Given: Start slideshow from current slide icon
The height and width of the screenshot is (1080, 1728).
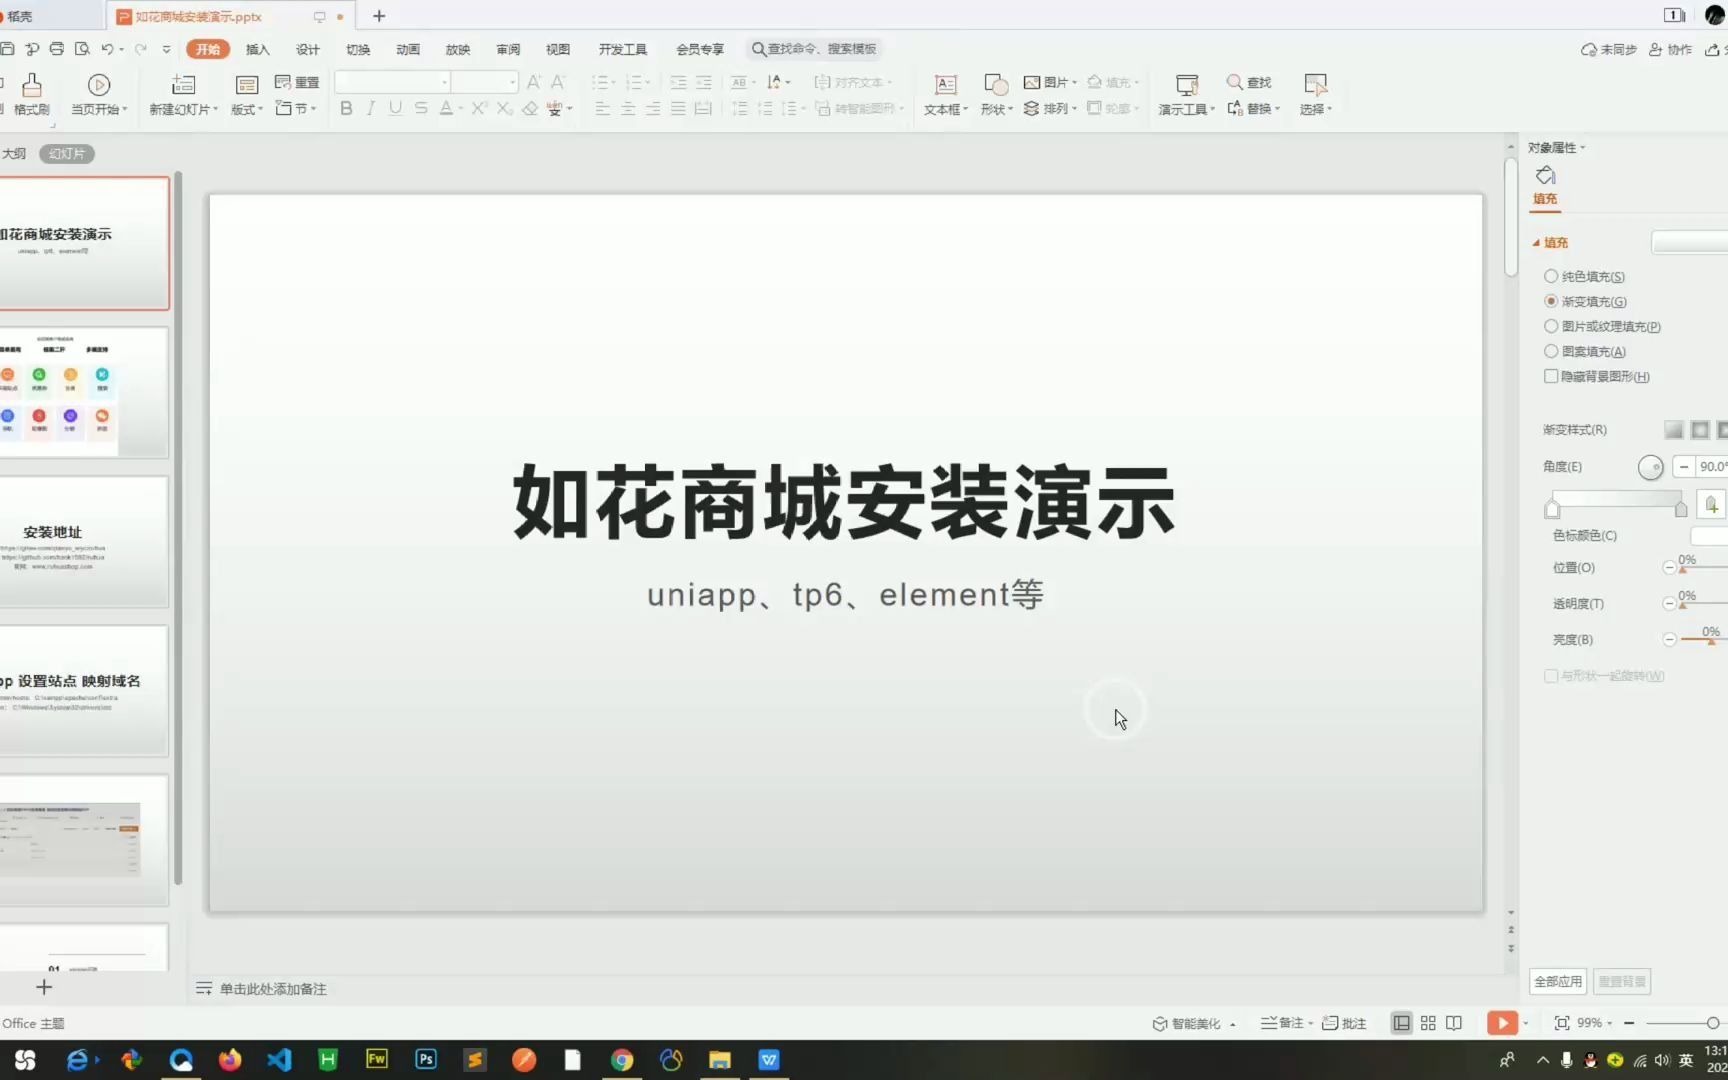Looking at the screenshot, I should coord(99,85).
